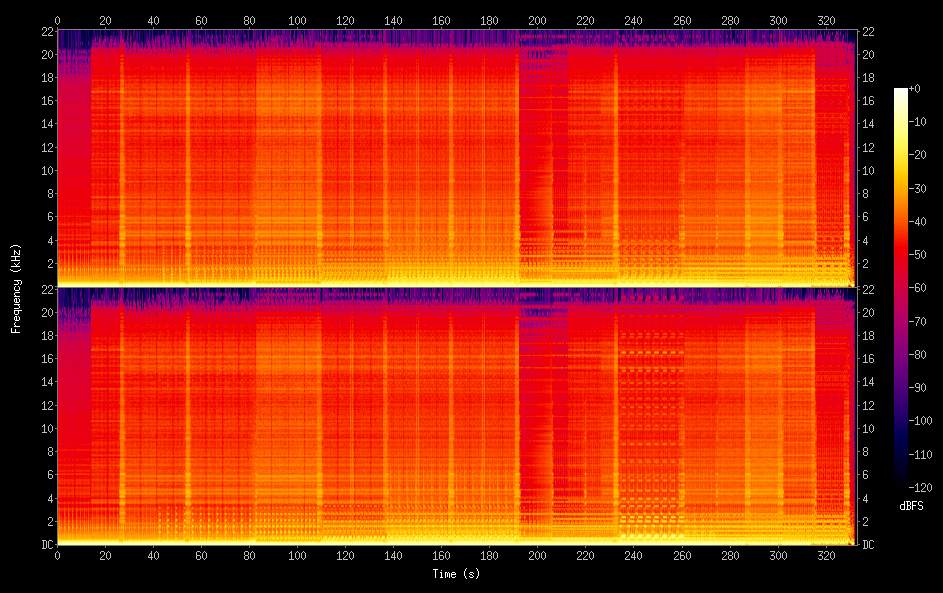Click the "Frequency (kHz)" axis label
943x593 pixels.
tap(16, 287)
